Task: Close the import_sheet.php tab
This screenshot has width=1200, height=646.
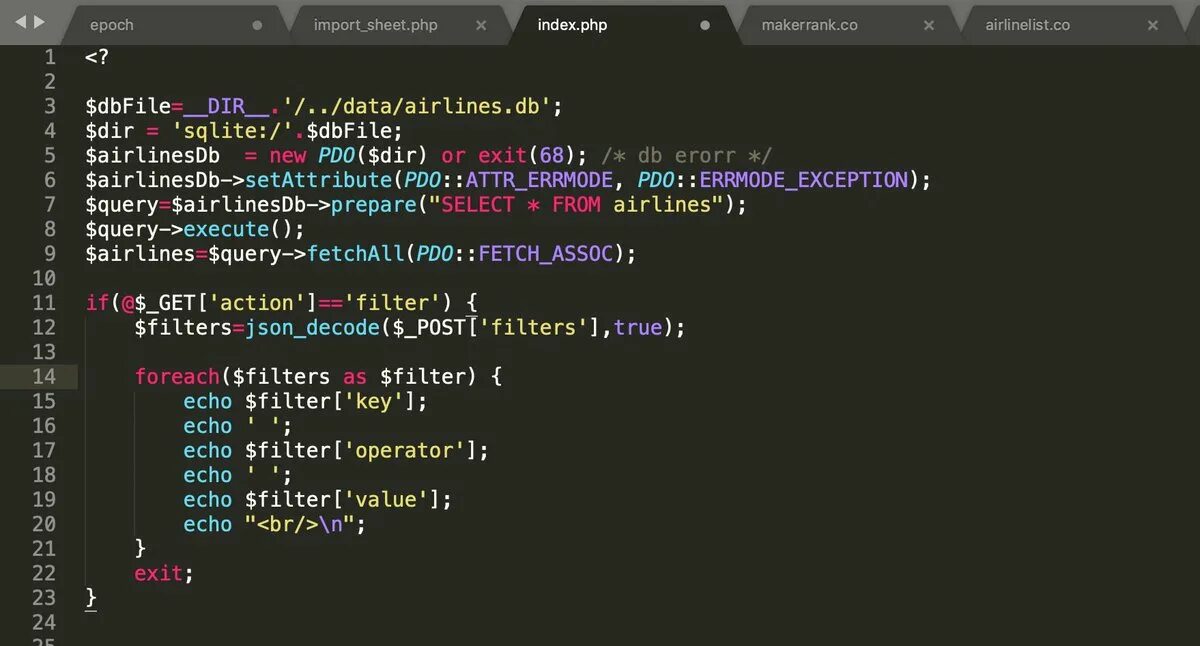Action: [481, 26]
